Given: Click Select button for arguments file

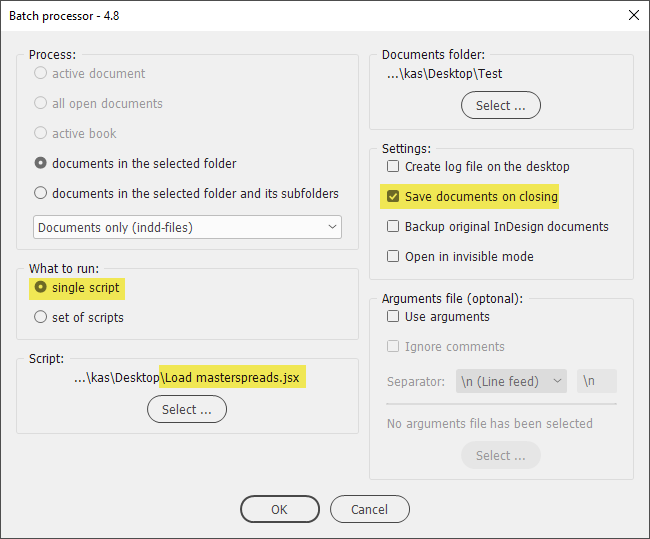Looking at the screenshot, I should point(501,455).
